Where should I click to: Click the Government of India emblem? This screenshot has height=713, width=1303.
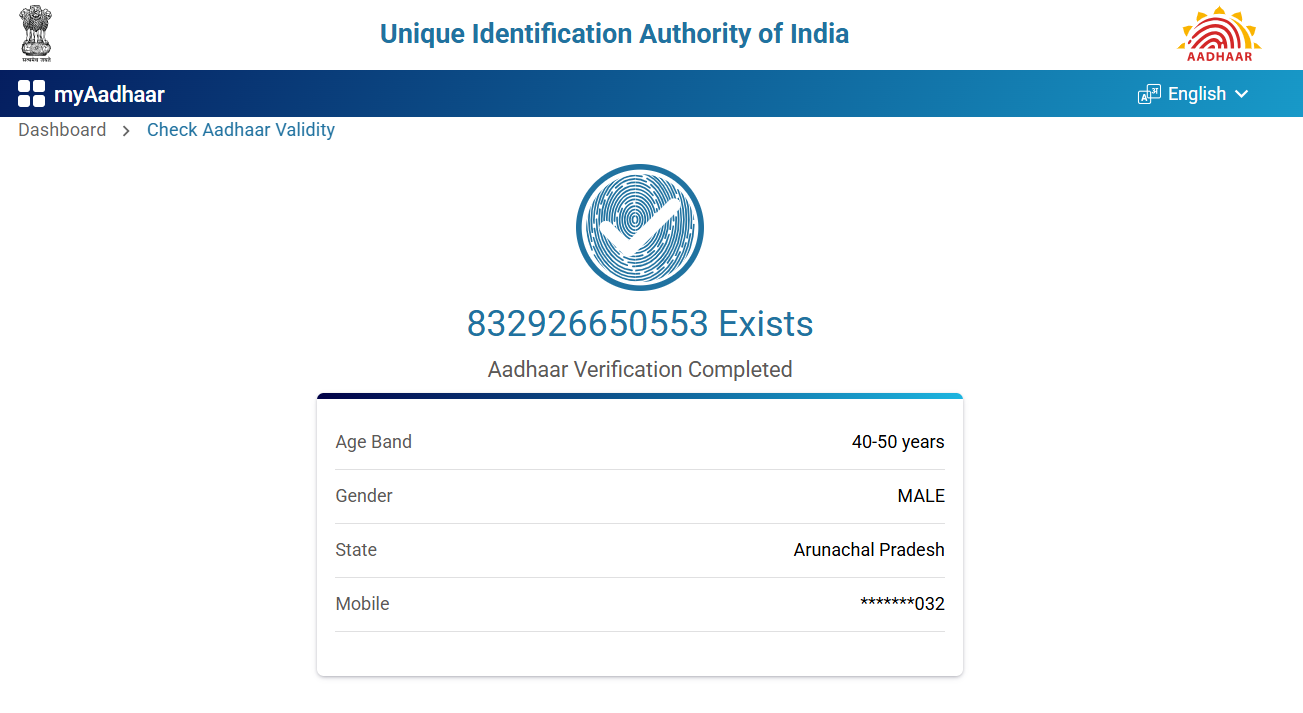(37, 34)
